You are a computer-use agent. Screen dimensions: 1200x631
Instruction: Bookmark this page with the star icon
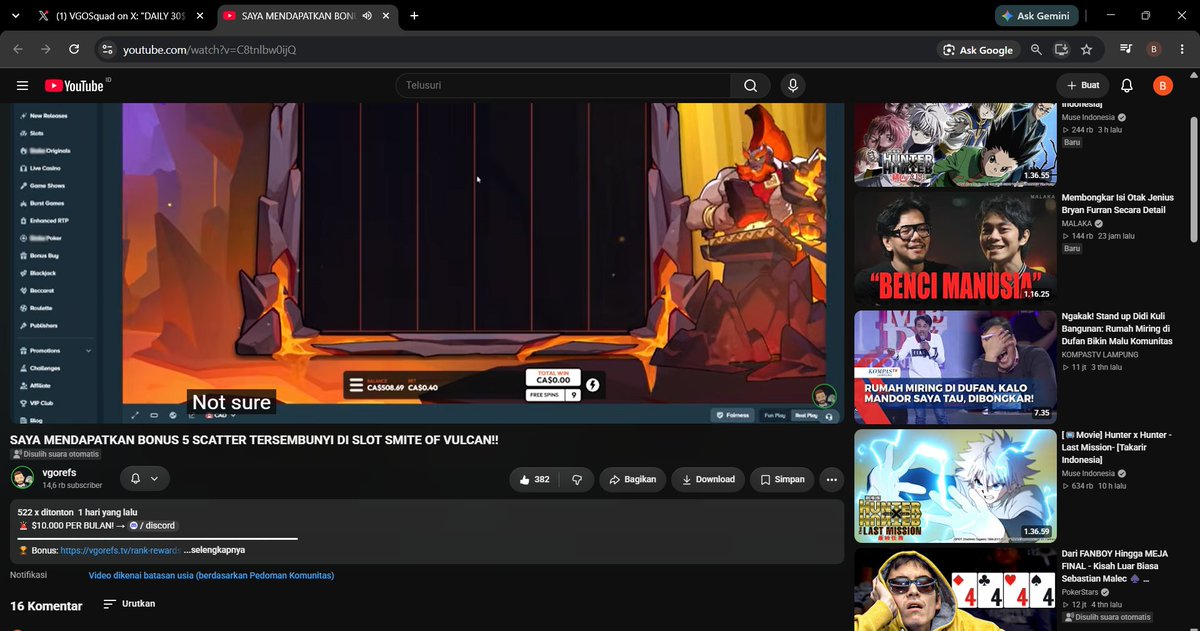point(1086,49)
